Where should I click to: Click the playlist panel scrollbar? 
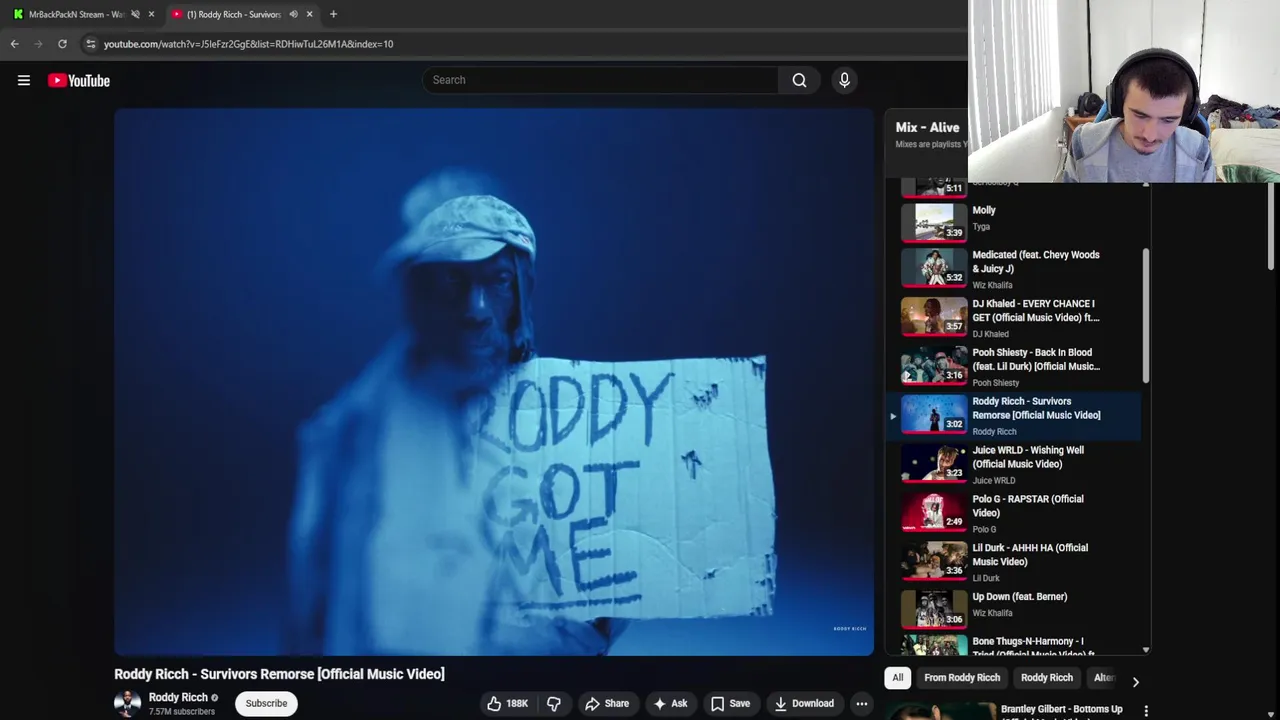(x=1146, y=315)
